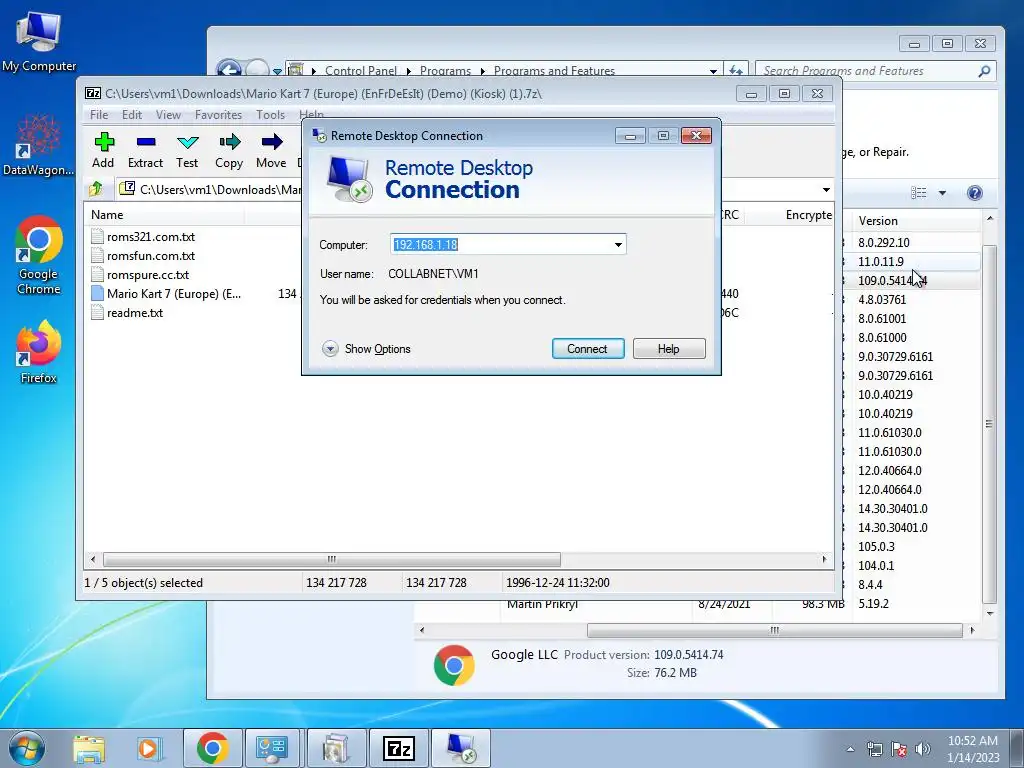
Task: Open Control Panel address history dropdown
Action: 713,71
